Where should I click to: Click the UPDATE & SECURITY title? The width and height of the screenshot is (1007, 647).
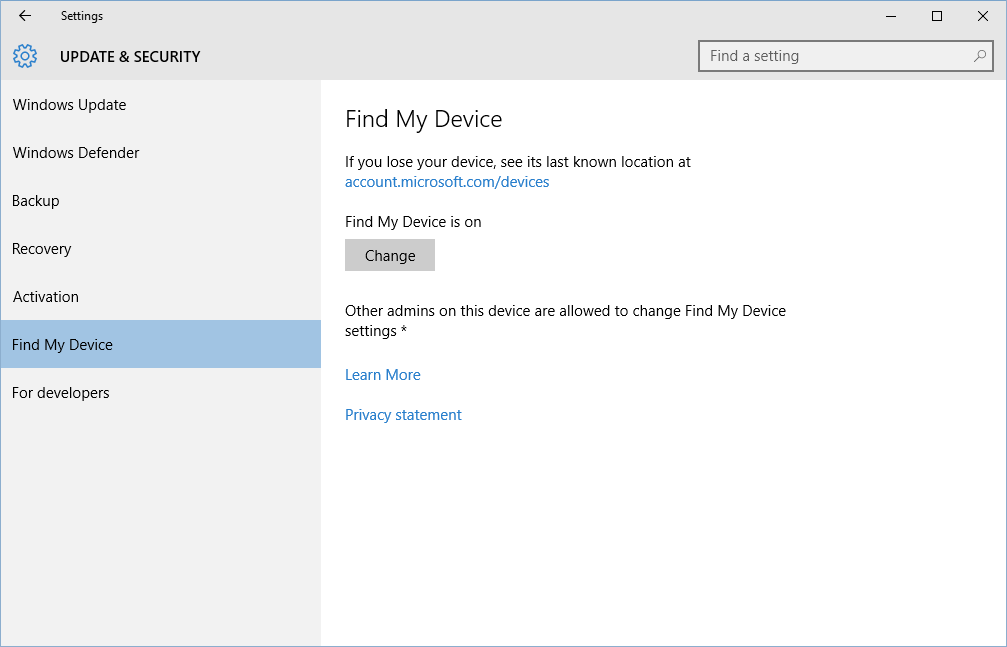pyautogui.click(x=130, y=57)
